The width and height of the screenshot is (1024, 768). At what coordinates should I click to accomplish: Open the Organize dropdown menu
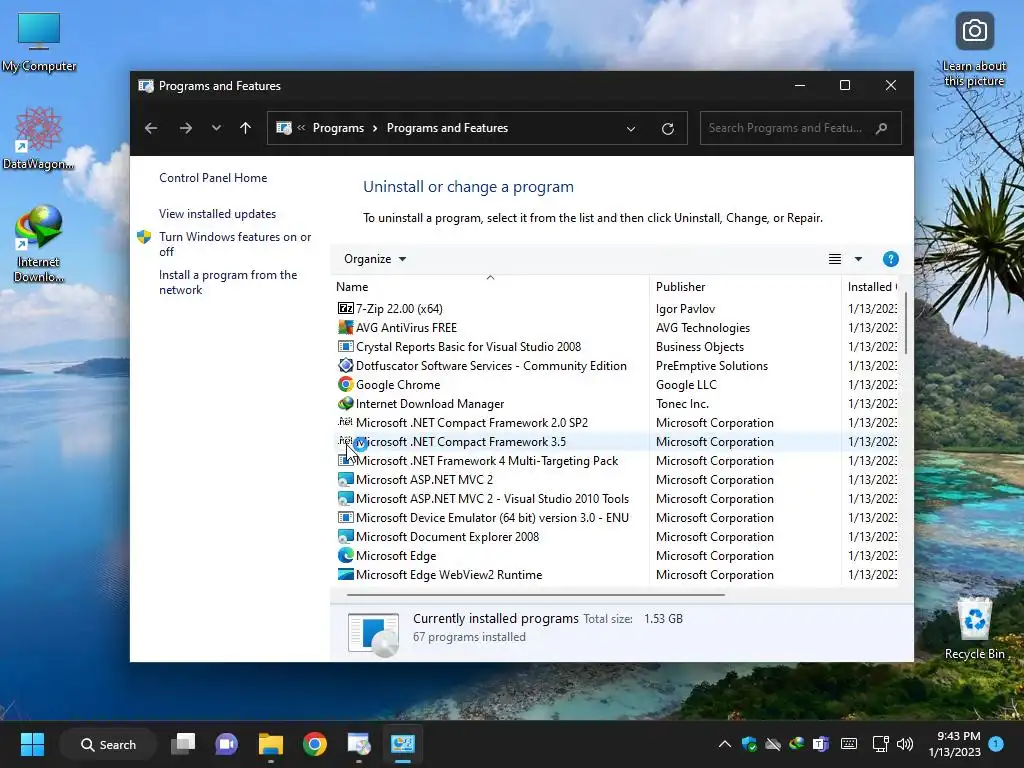tap(375, 259)
